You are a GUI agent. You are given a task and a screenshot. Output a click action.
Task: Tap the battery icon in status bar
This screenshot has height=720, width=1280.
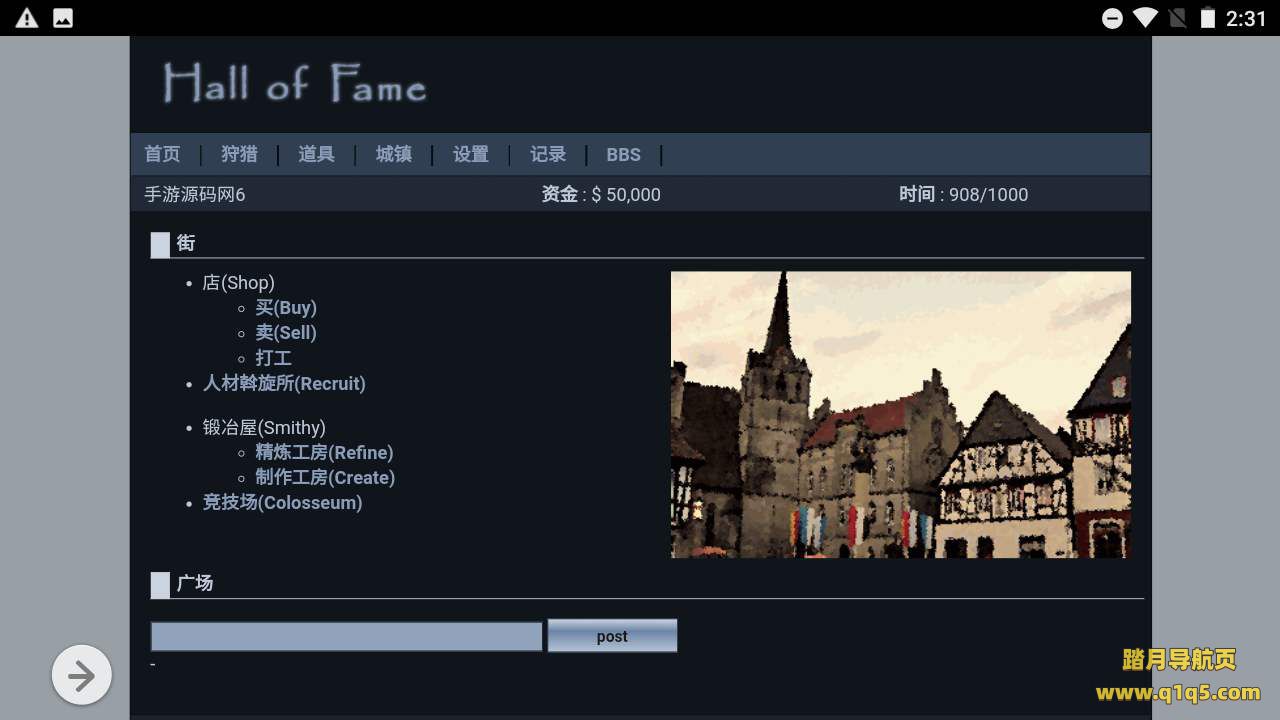click(x=1208, y=18)
